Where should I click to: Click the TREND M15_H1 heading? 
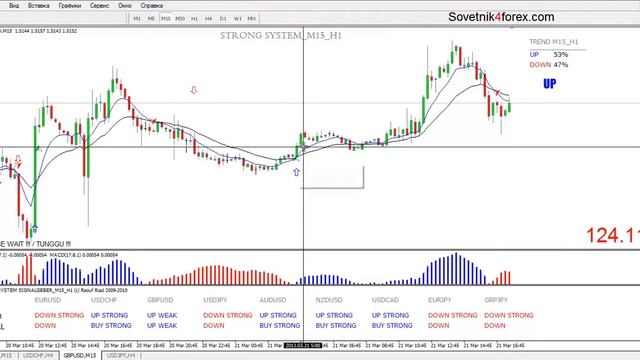(x=554, y=42)
